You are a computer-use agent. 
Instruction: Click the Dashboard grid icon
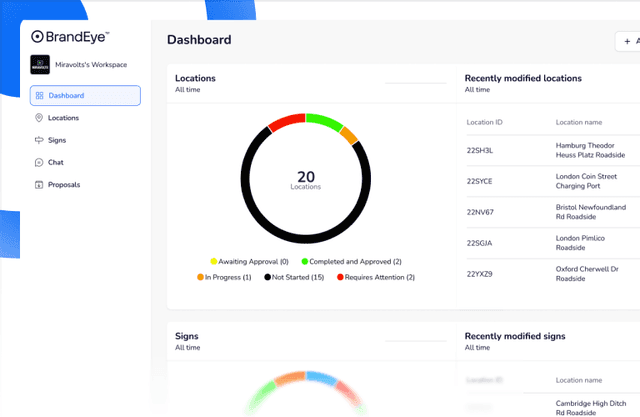tap(39, 95)
